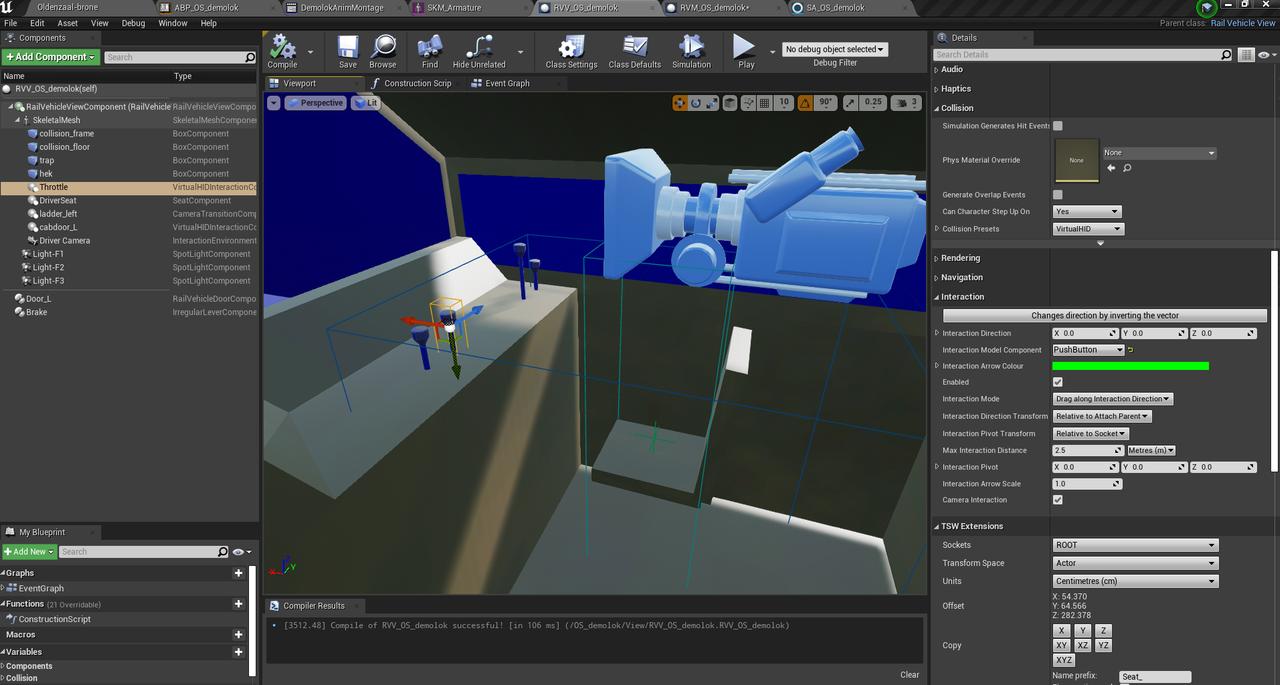Open Class Settings from toolbar

pos(571,51)
